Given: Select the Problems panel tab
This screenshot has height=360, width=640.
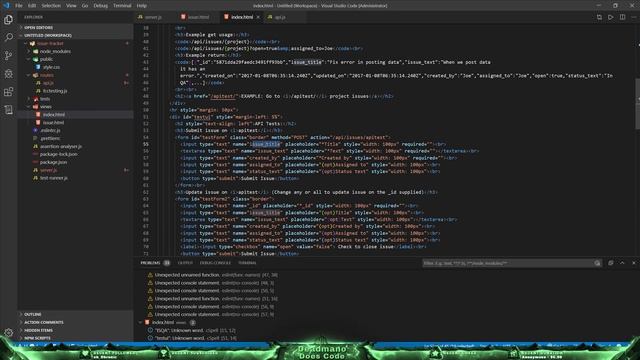Looking at the screenshot, I should coord(150,263).
